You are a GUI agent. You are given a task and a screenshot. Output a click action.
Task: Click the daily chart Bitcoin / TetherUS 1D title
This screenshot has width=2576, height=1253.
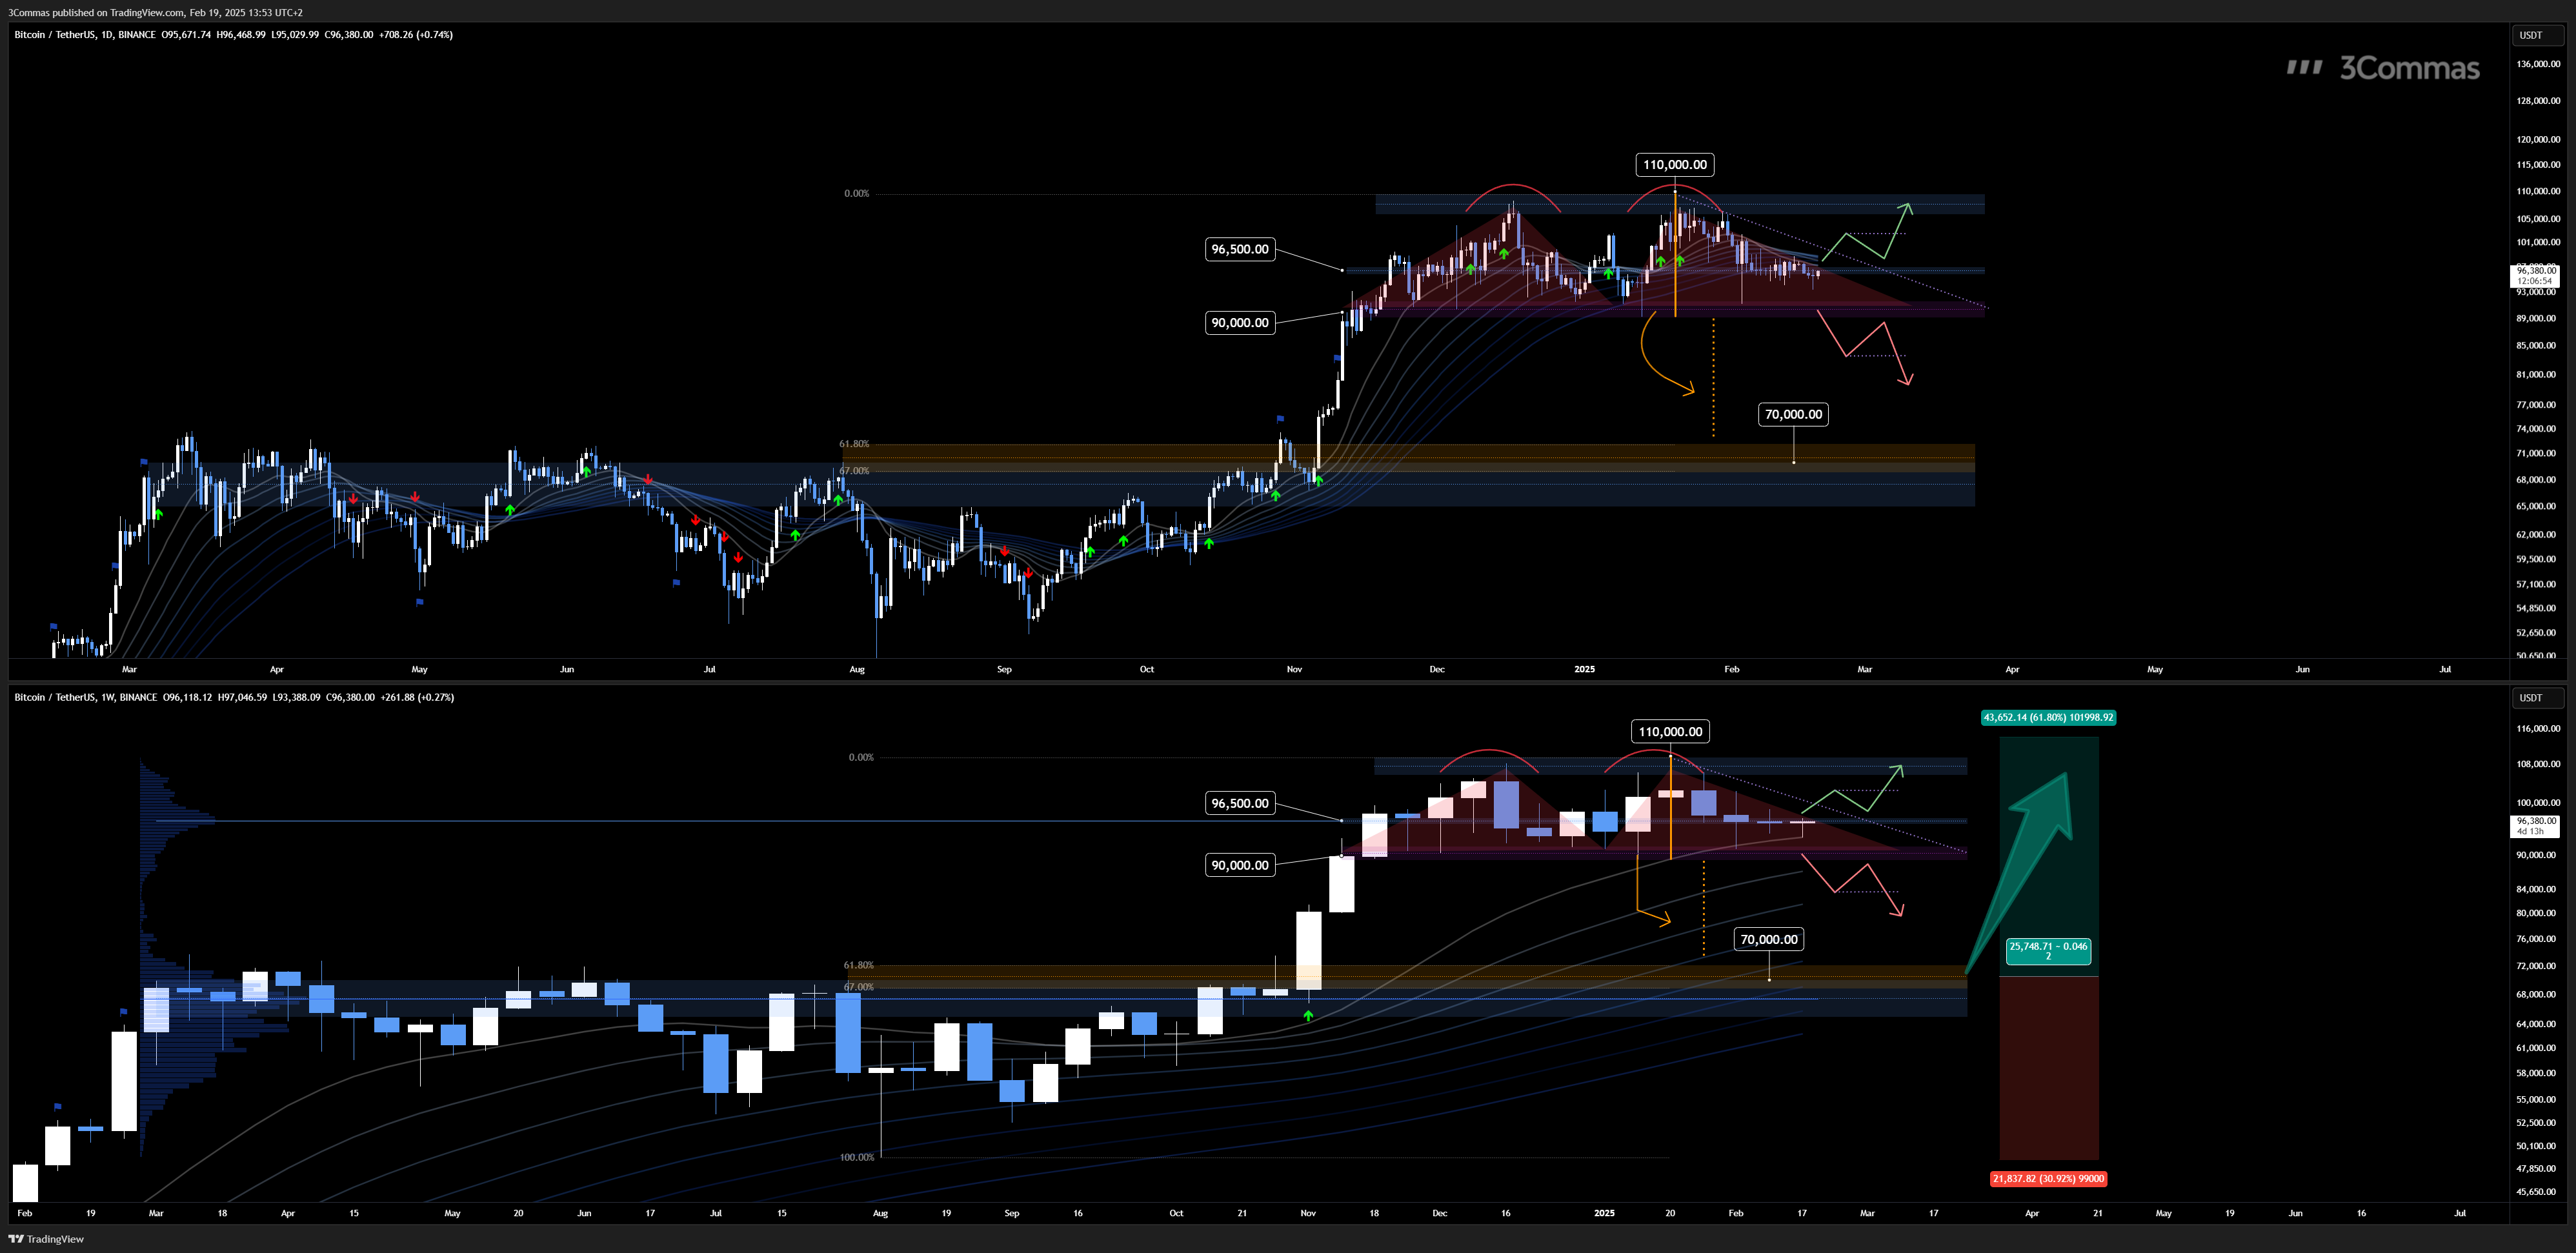click(84, 35)
